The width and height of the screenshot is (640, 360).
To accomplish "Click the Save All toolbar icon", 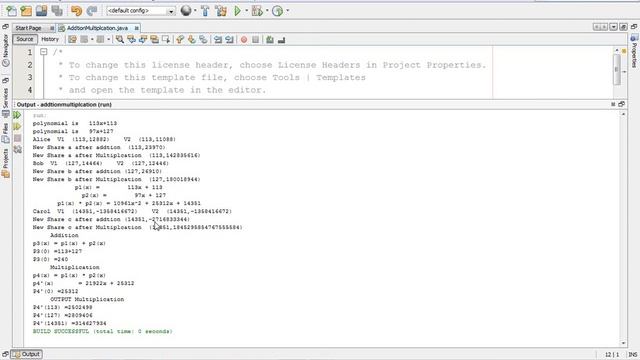I will point(57,11).
